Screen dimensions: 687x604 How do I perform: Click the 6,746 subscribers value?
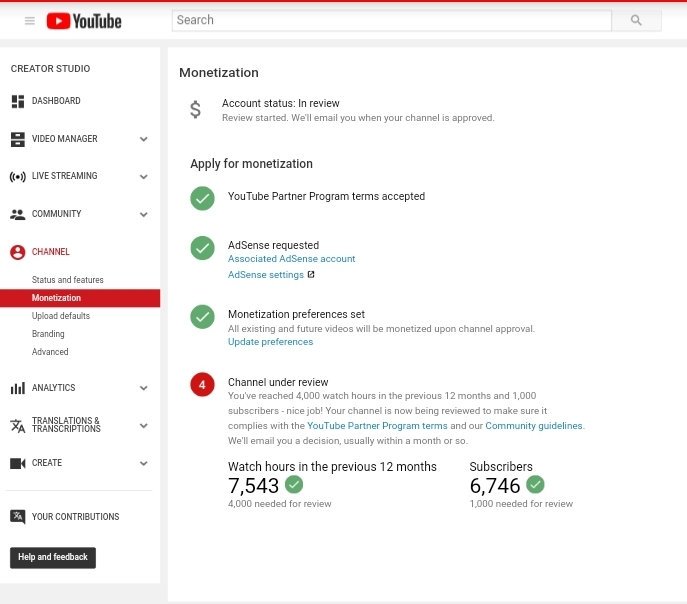pyautogui.click(x=495, y=485)
